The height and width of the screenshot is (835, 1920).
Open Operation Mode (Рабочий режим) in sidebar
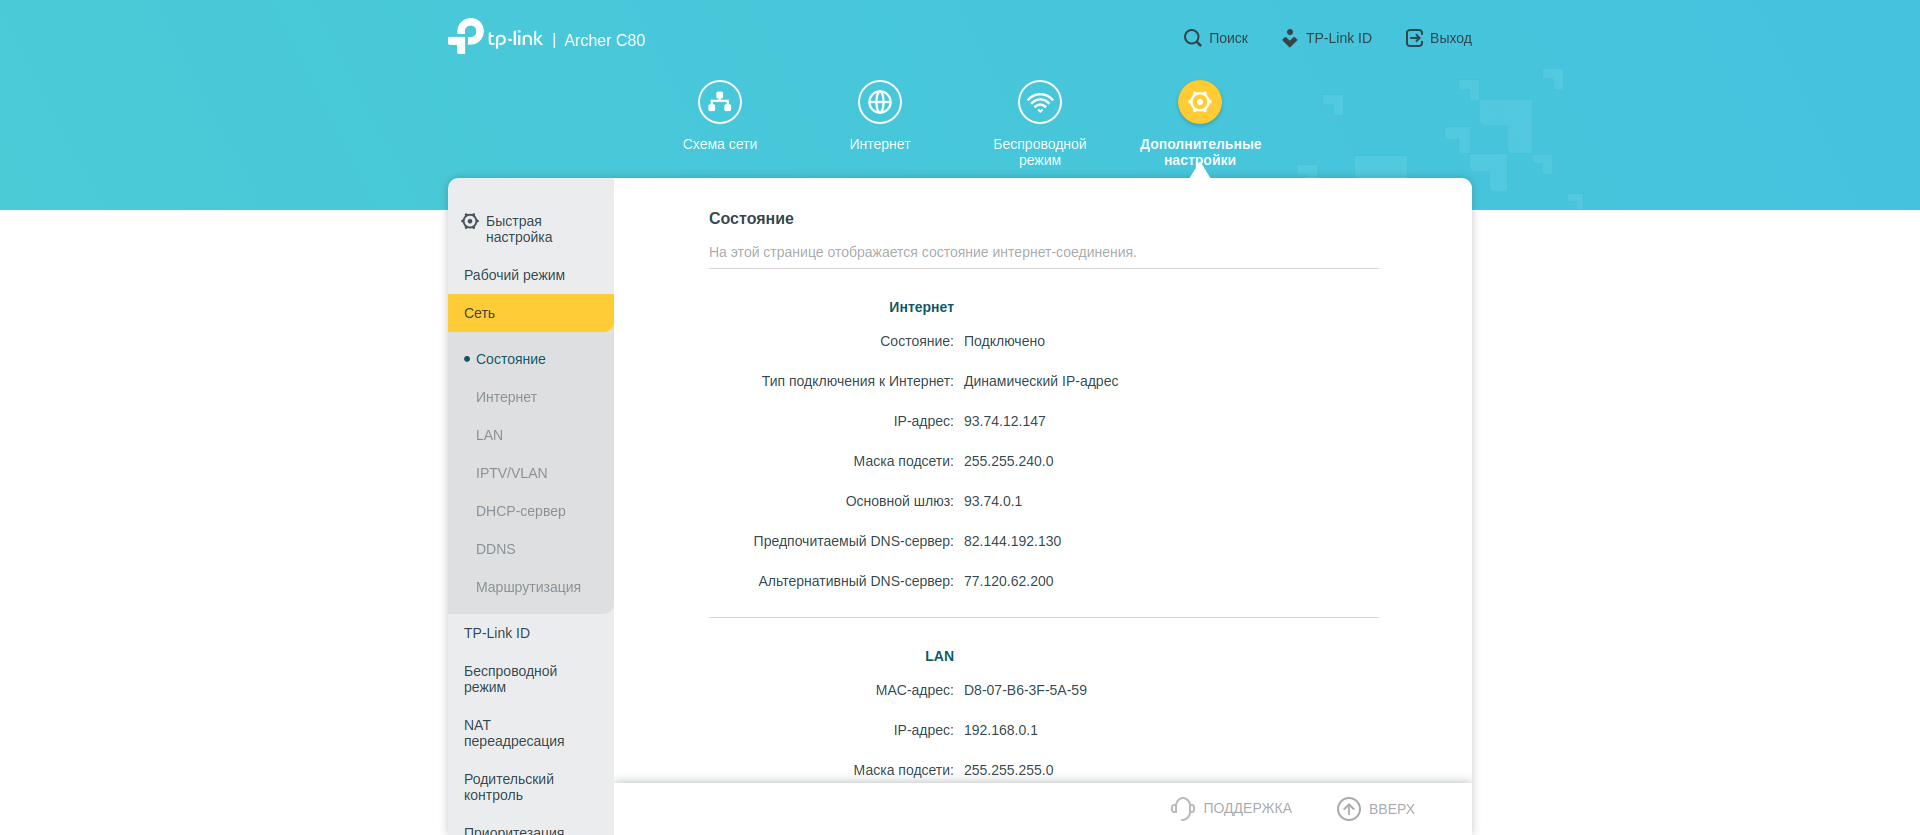[x=514, y=275]
